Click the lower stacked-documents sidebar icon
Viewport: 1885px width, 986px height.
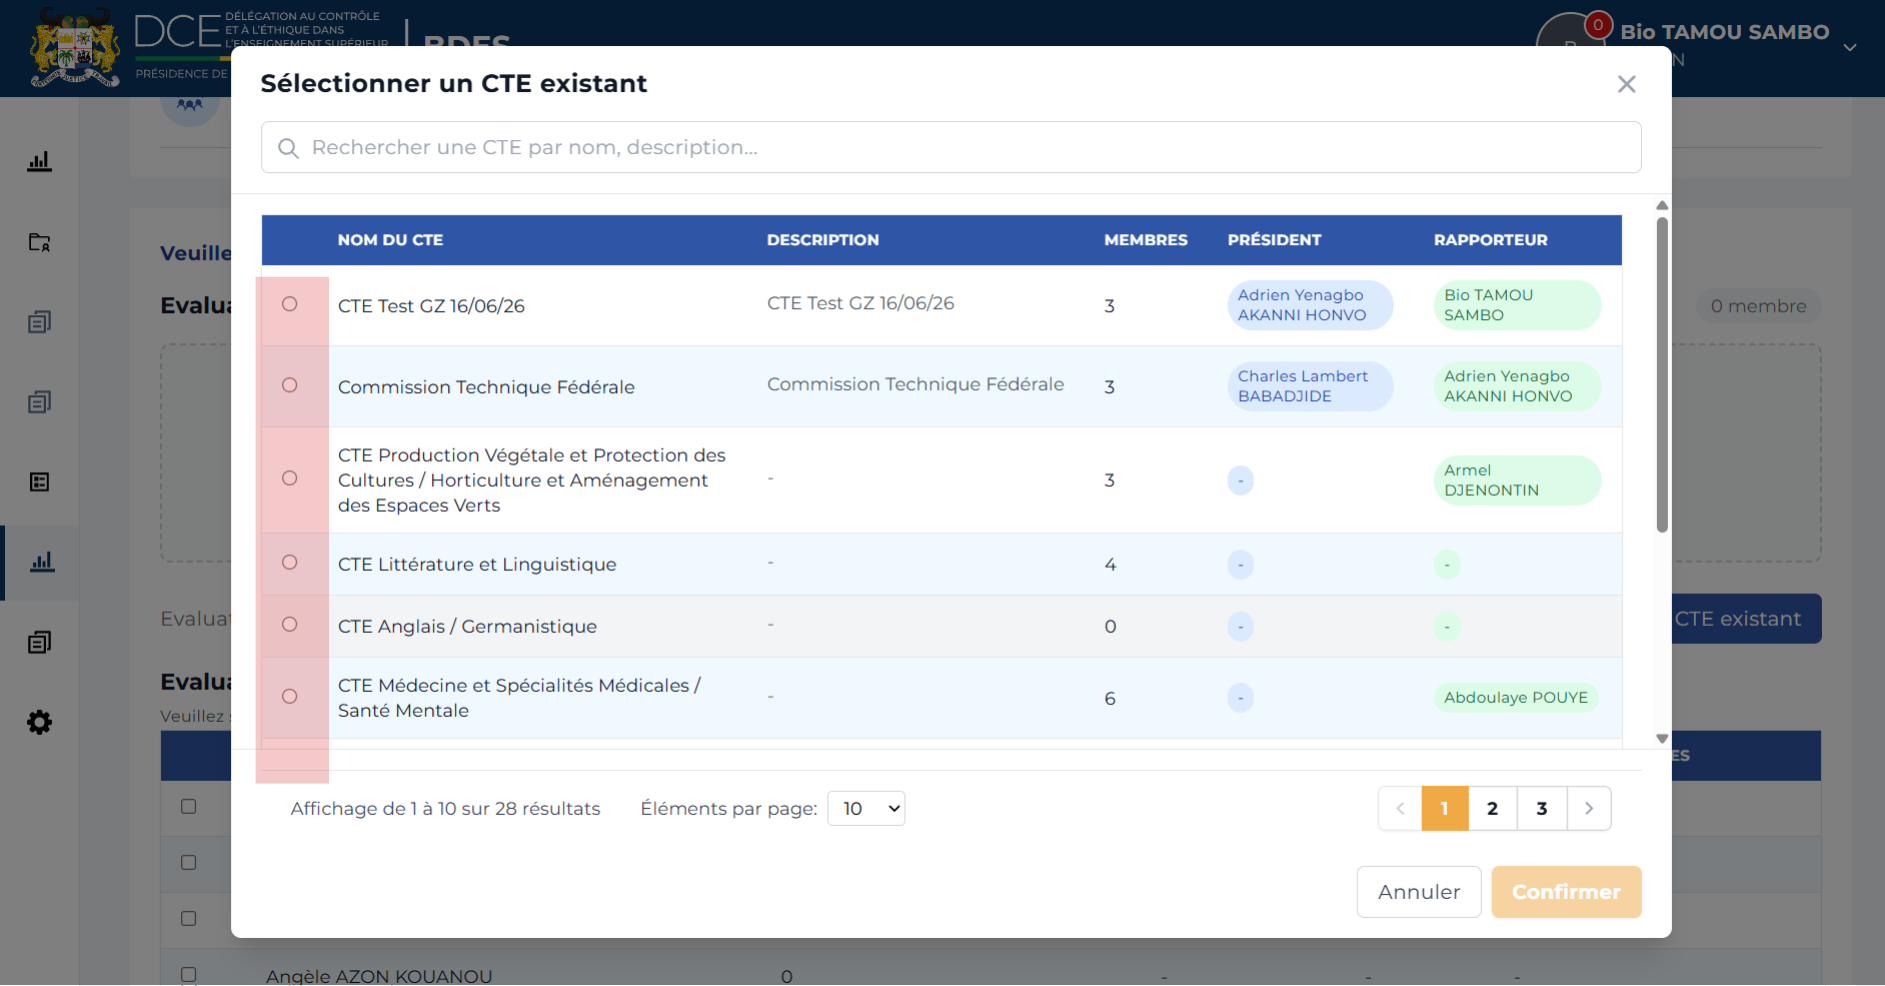(39, 642)
